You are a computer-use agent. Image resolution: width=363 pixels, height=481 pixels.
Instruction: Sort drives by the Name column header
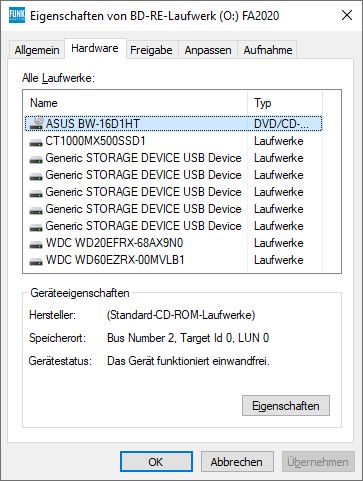pyautogui.click(x=135, y=103)
